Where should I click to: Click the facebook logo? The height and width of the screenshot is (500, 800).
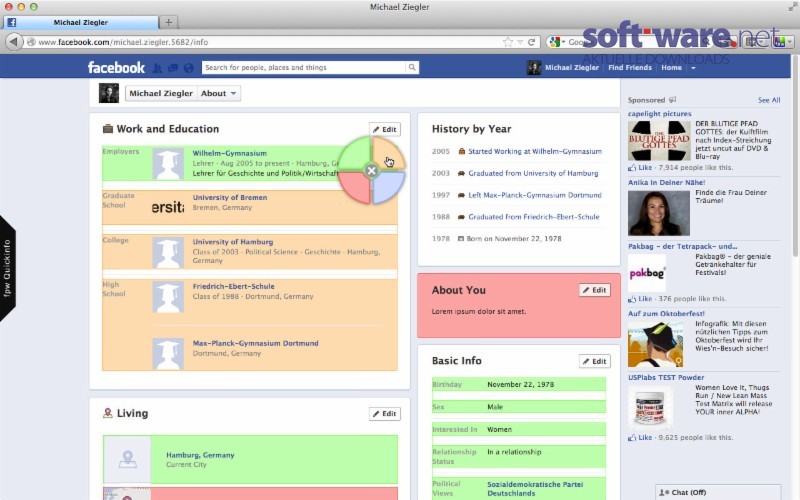116,67
